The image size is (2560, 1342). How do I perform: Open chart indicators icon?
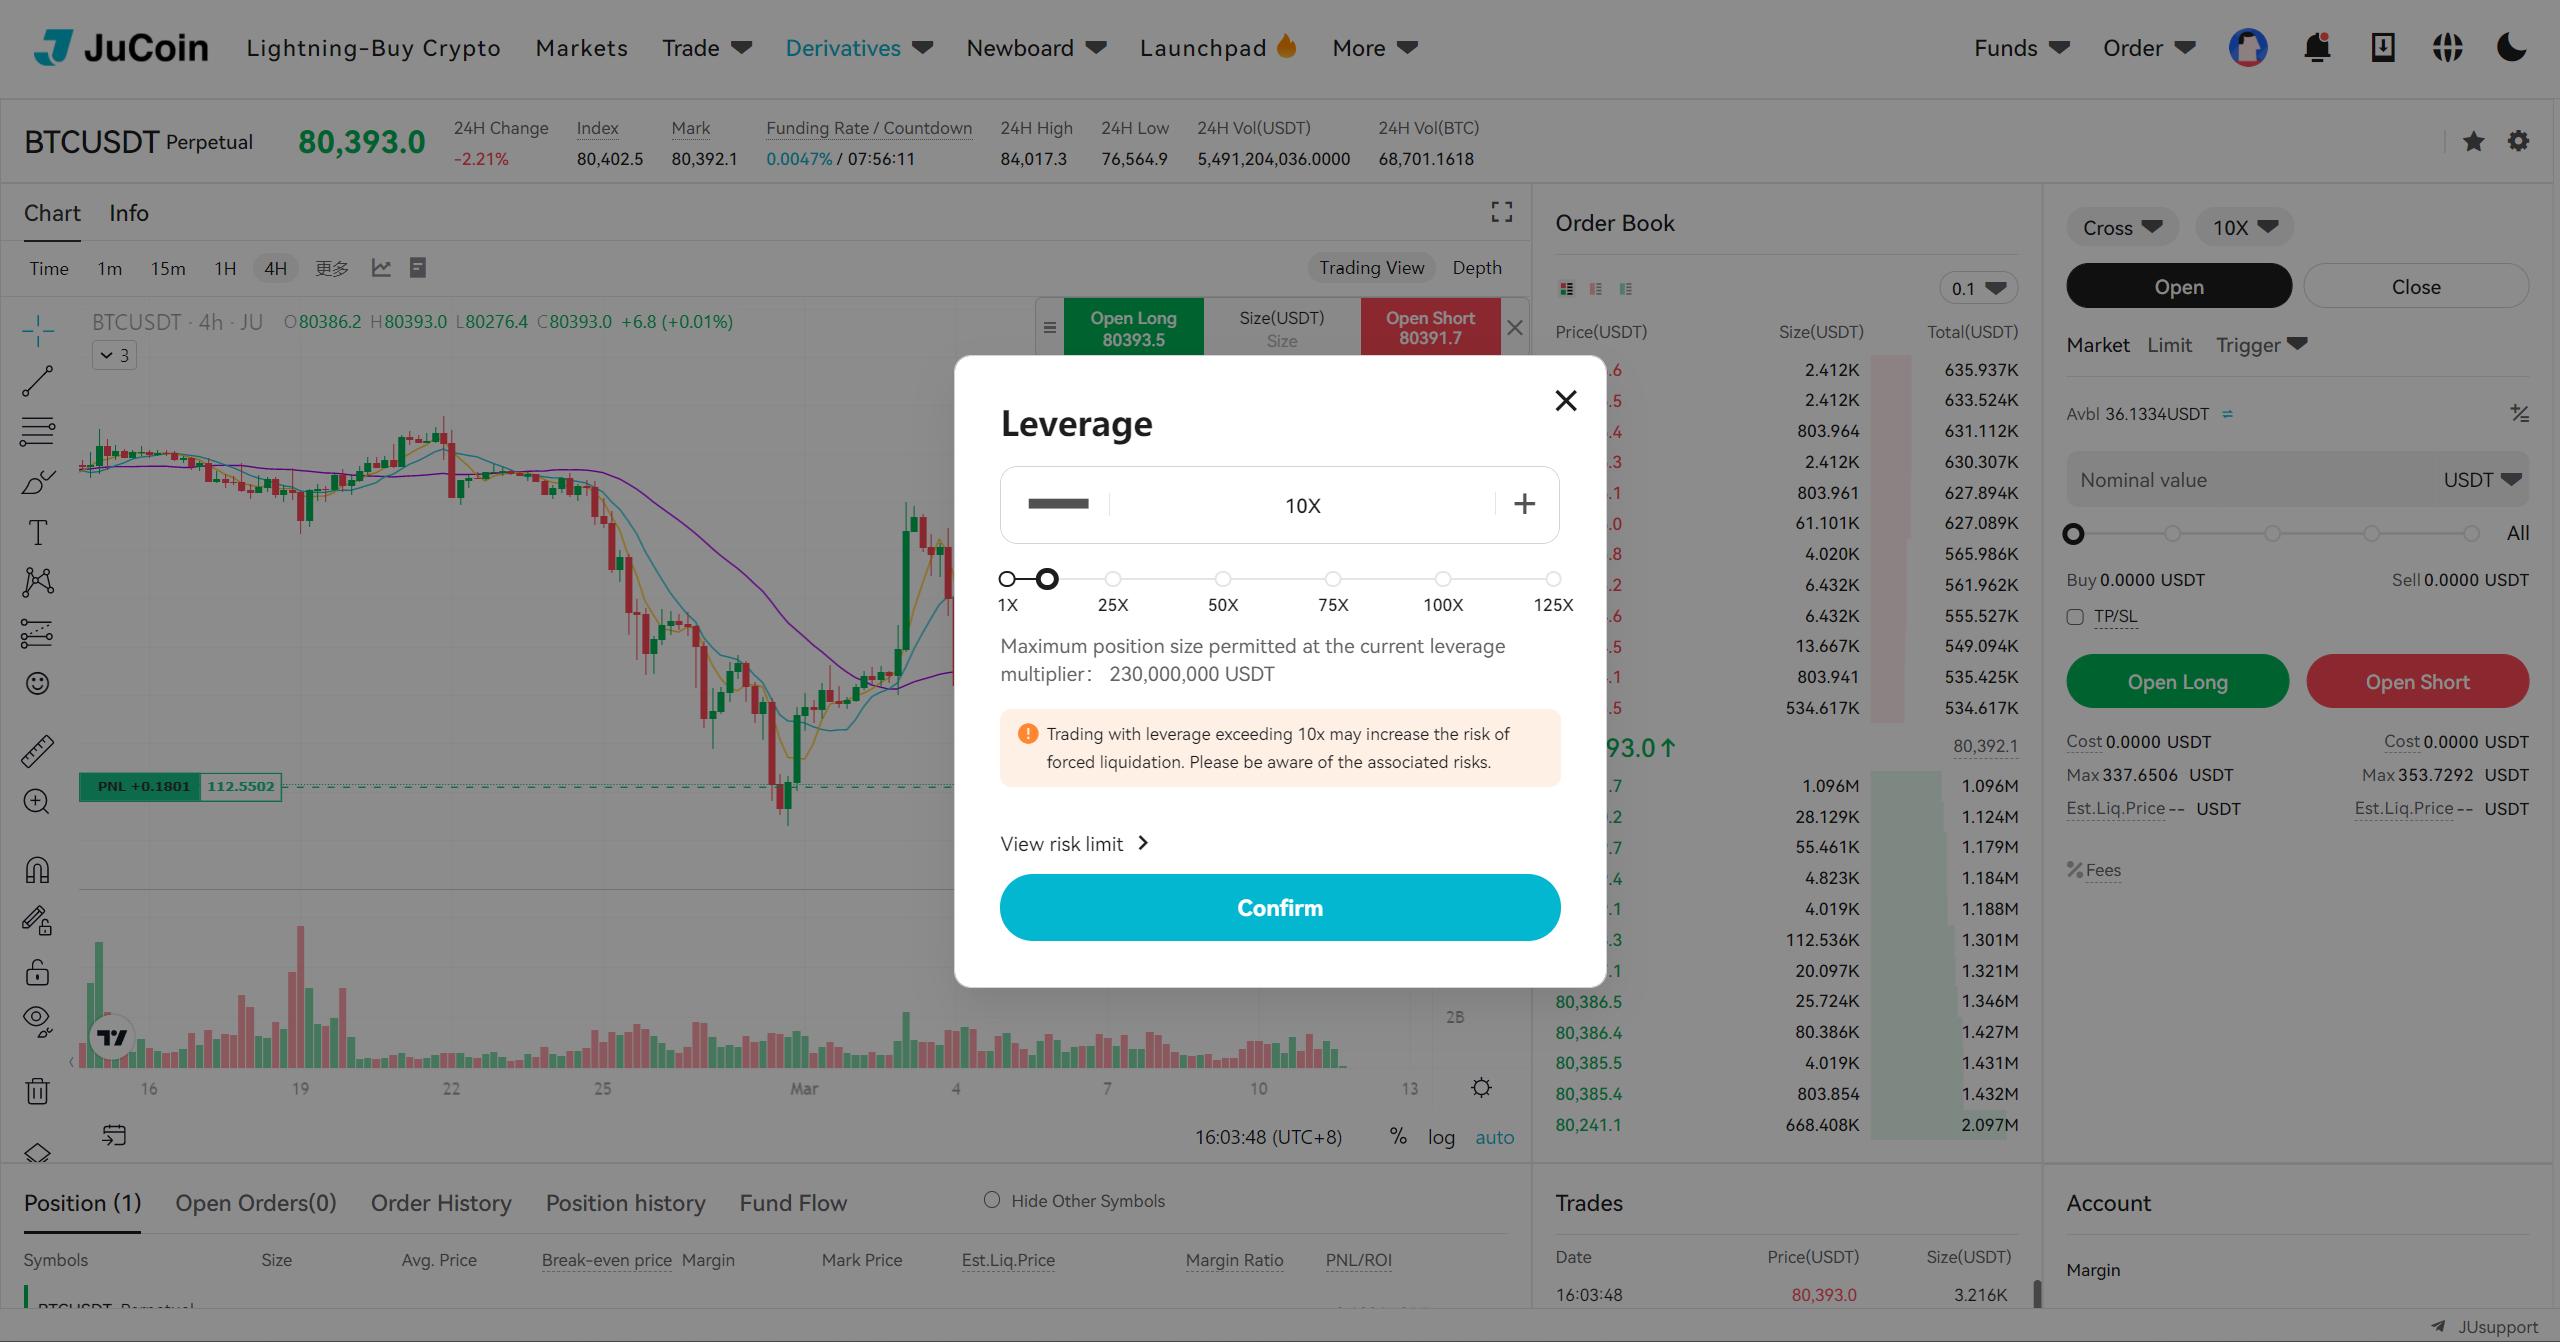pos(381,268)
